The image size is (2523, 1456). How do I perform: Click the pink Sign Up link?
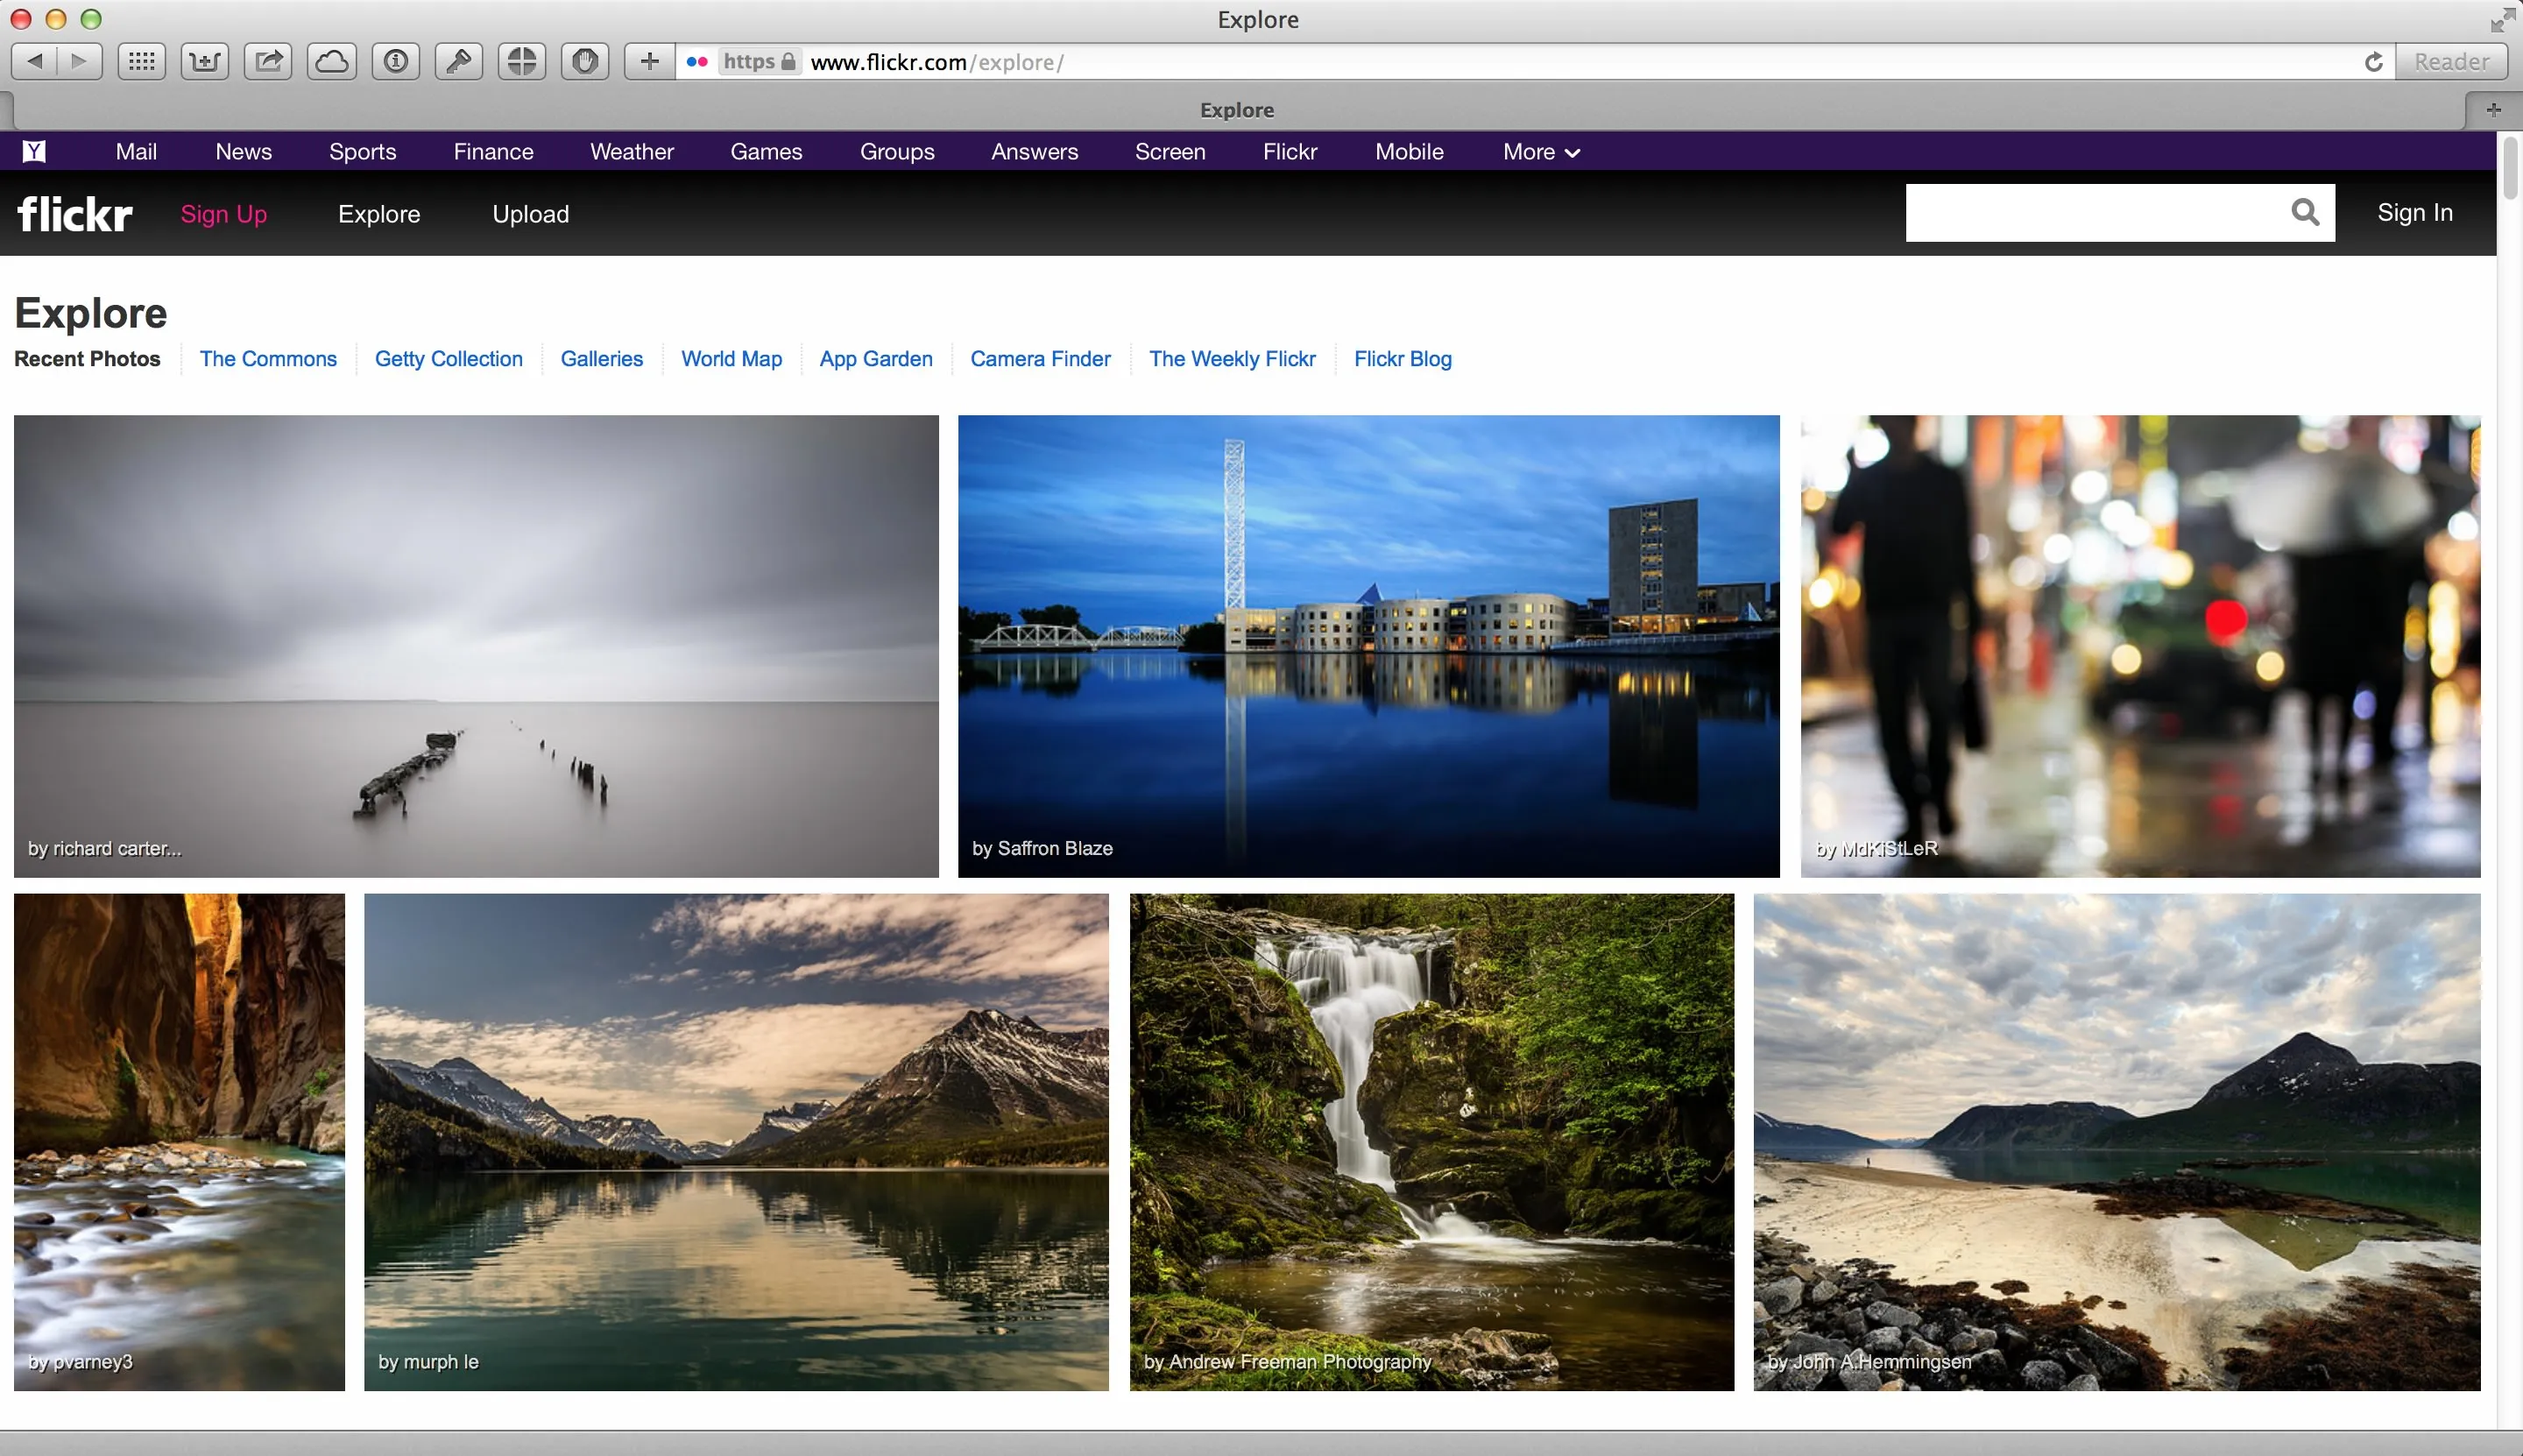click(x=224, y=214)
